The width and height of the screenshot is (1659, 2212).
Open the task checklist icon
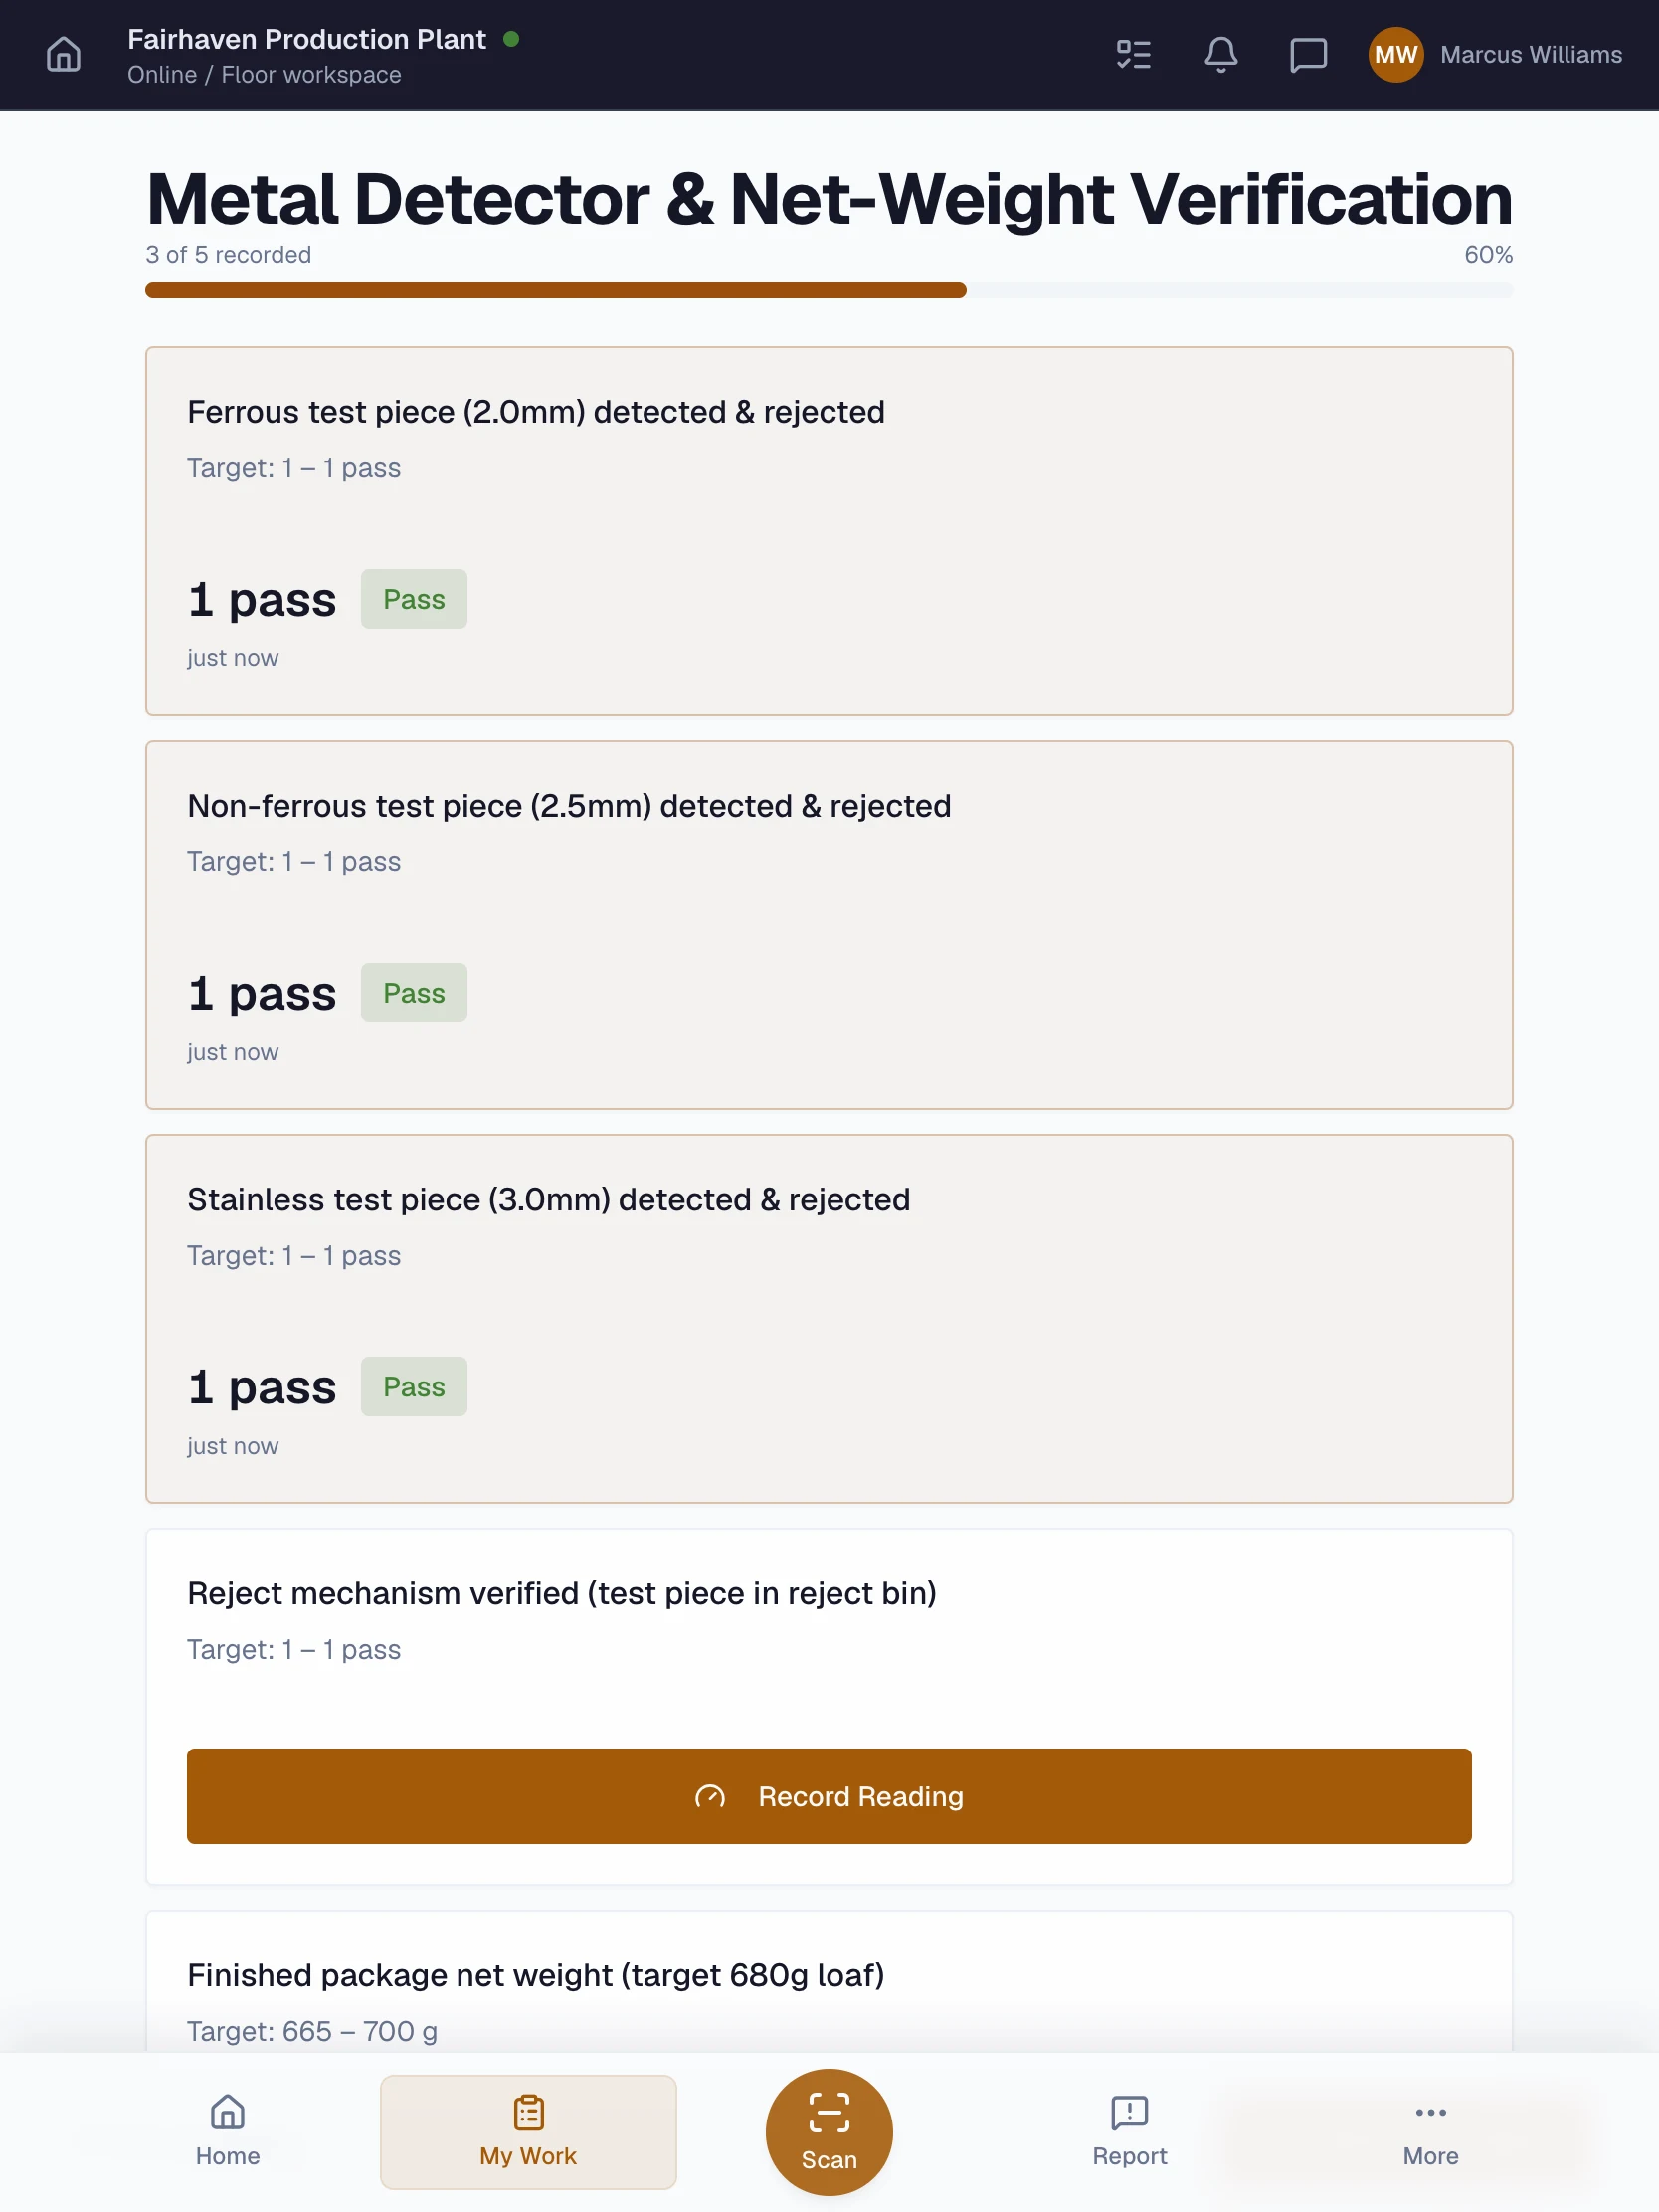pyautogui.click(x=1133, y=54)
